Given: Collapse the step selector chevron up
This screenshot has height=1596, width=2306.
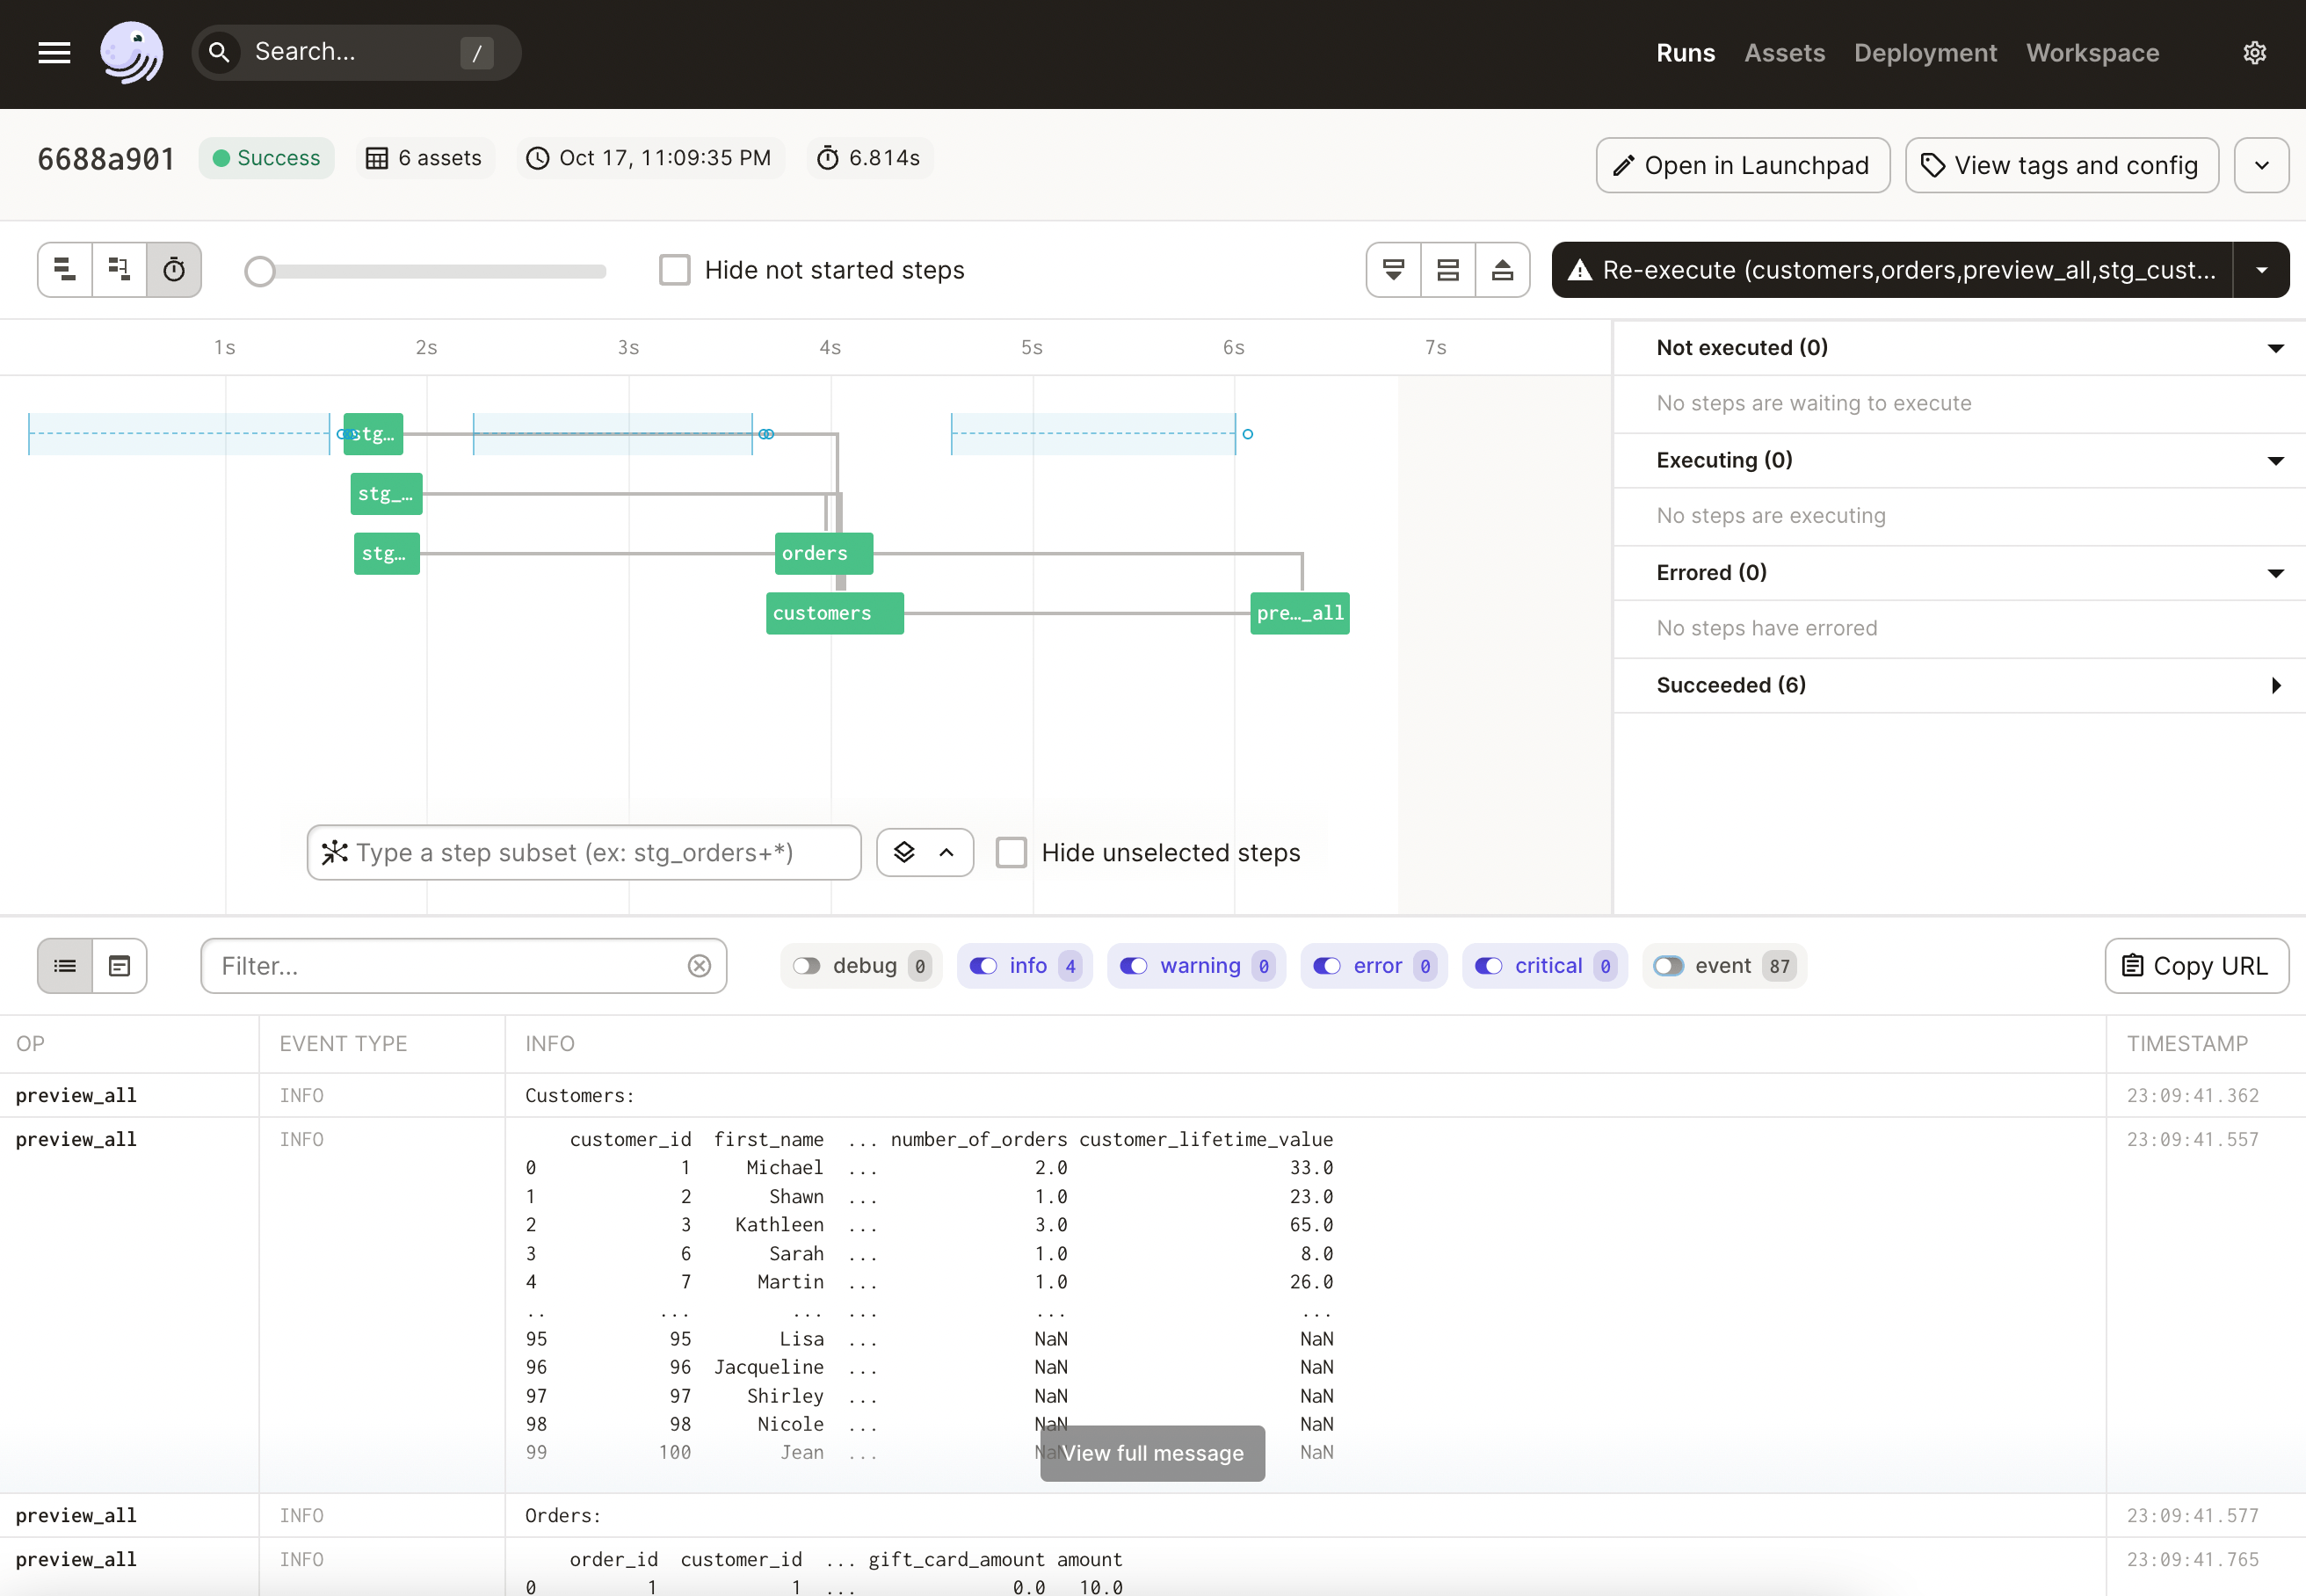Looking at the screenshot, I should [946, 853].
